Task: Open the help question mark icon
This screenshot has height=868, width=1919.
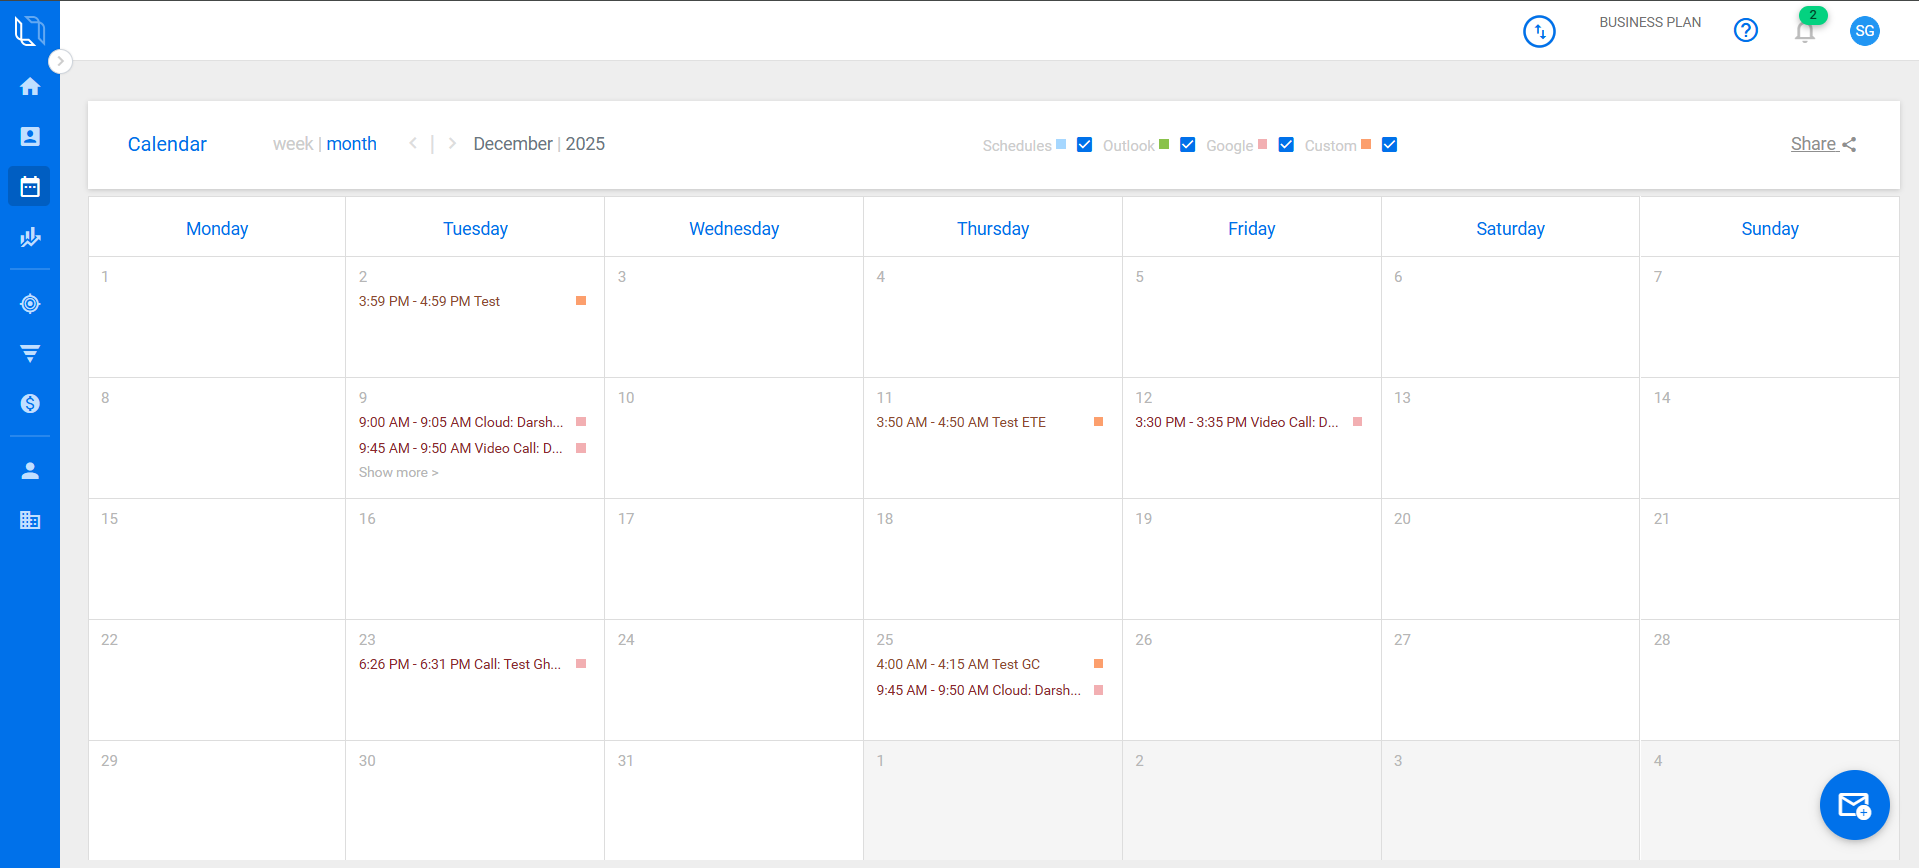Action: [1745, 31]
